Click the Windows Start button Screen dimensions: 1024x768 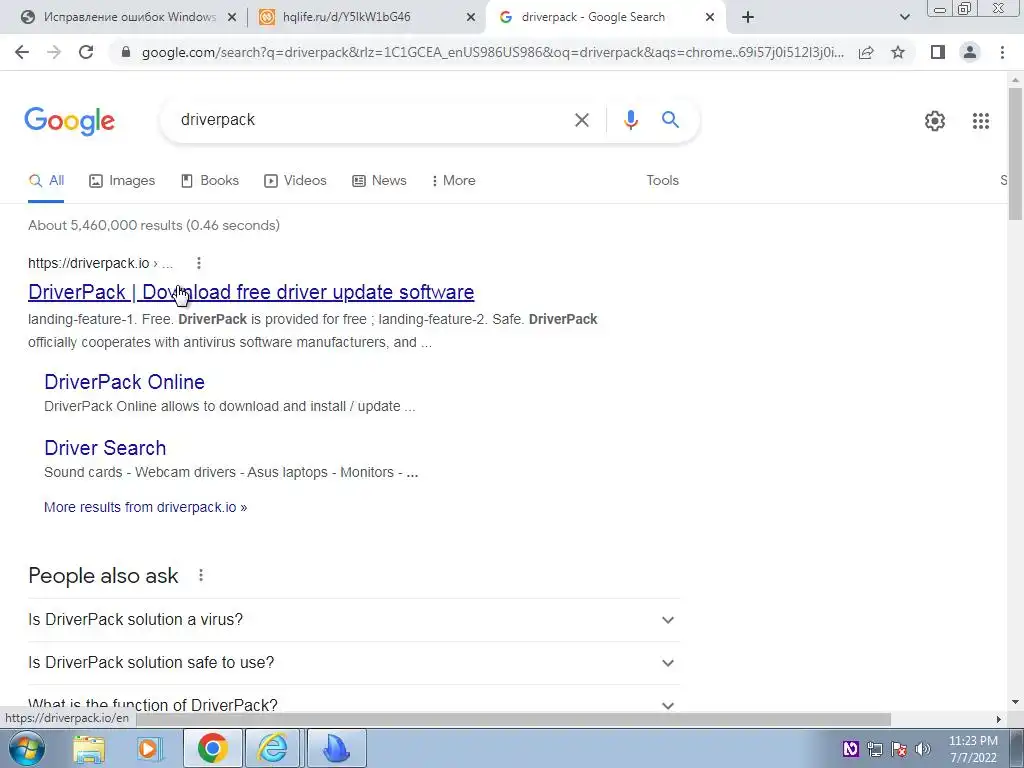27,748
